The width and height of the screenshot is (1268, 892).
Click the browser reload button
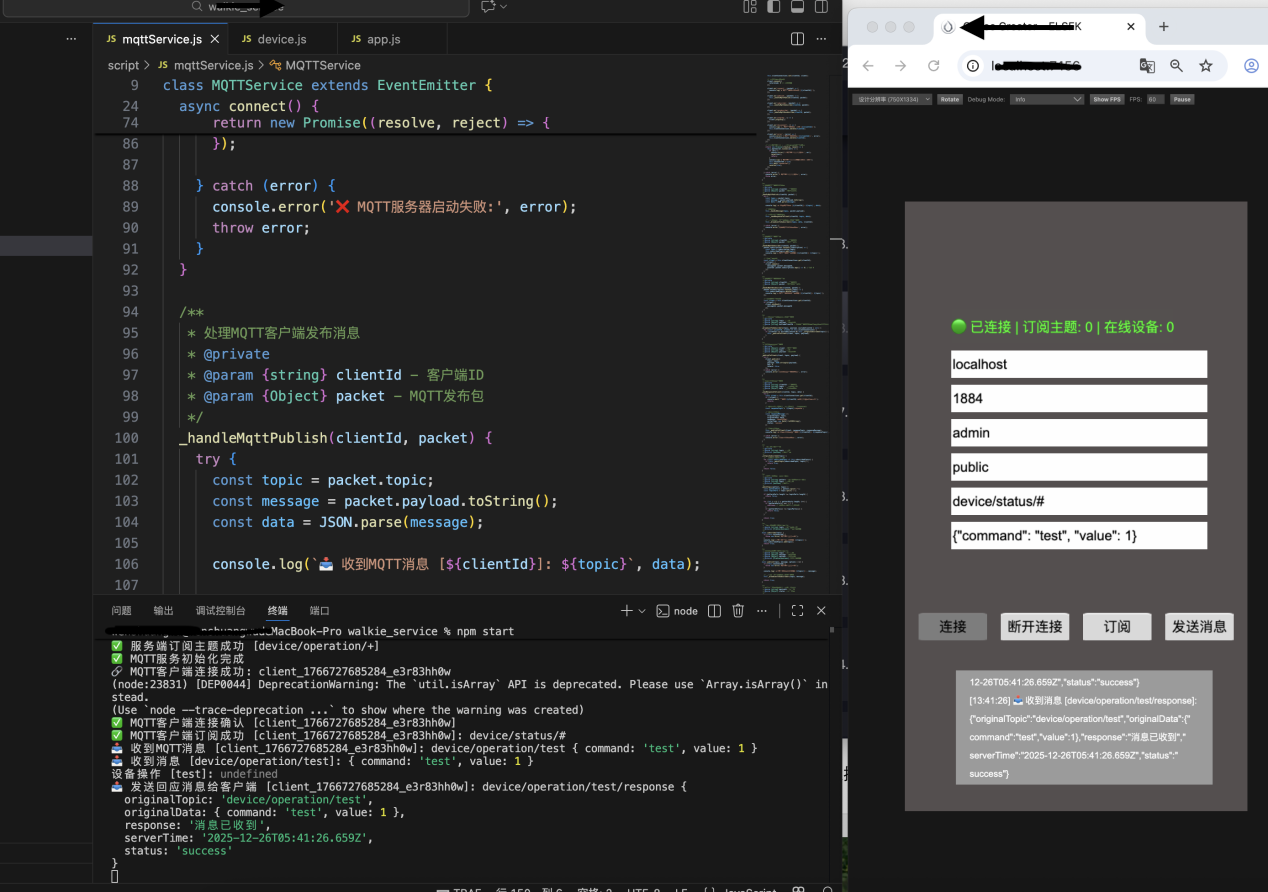coord(933,66)
